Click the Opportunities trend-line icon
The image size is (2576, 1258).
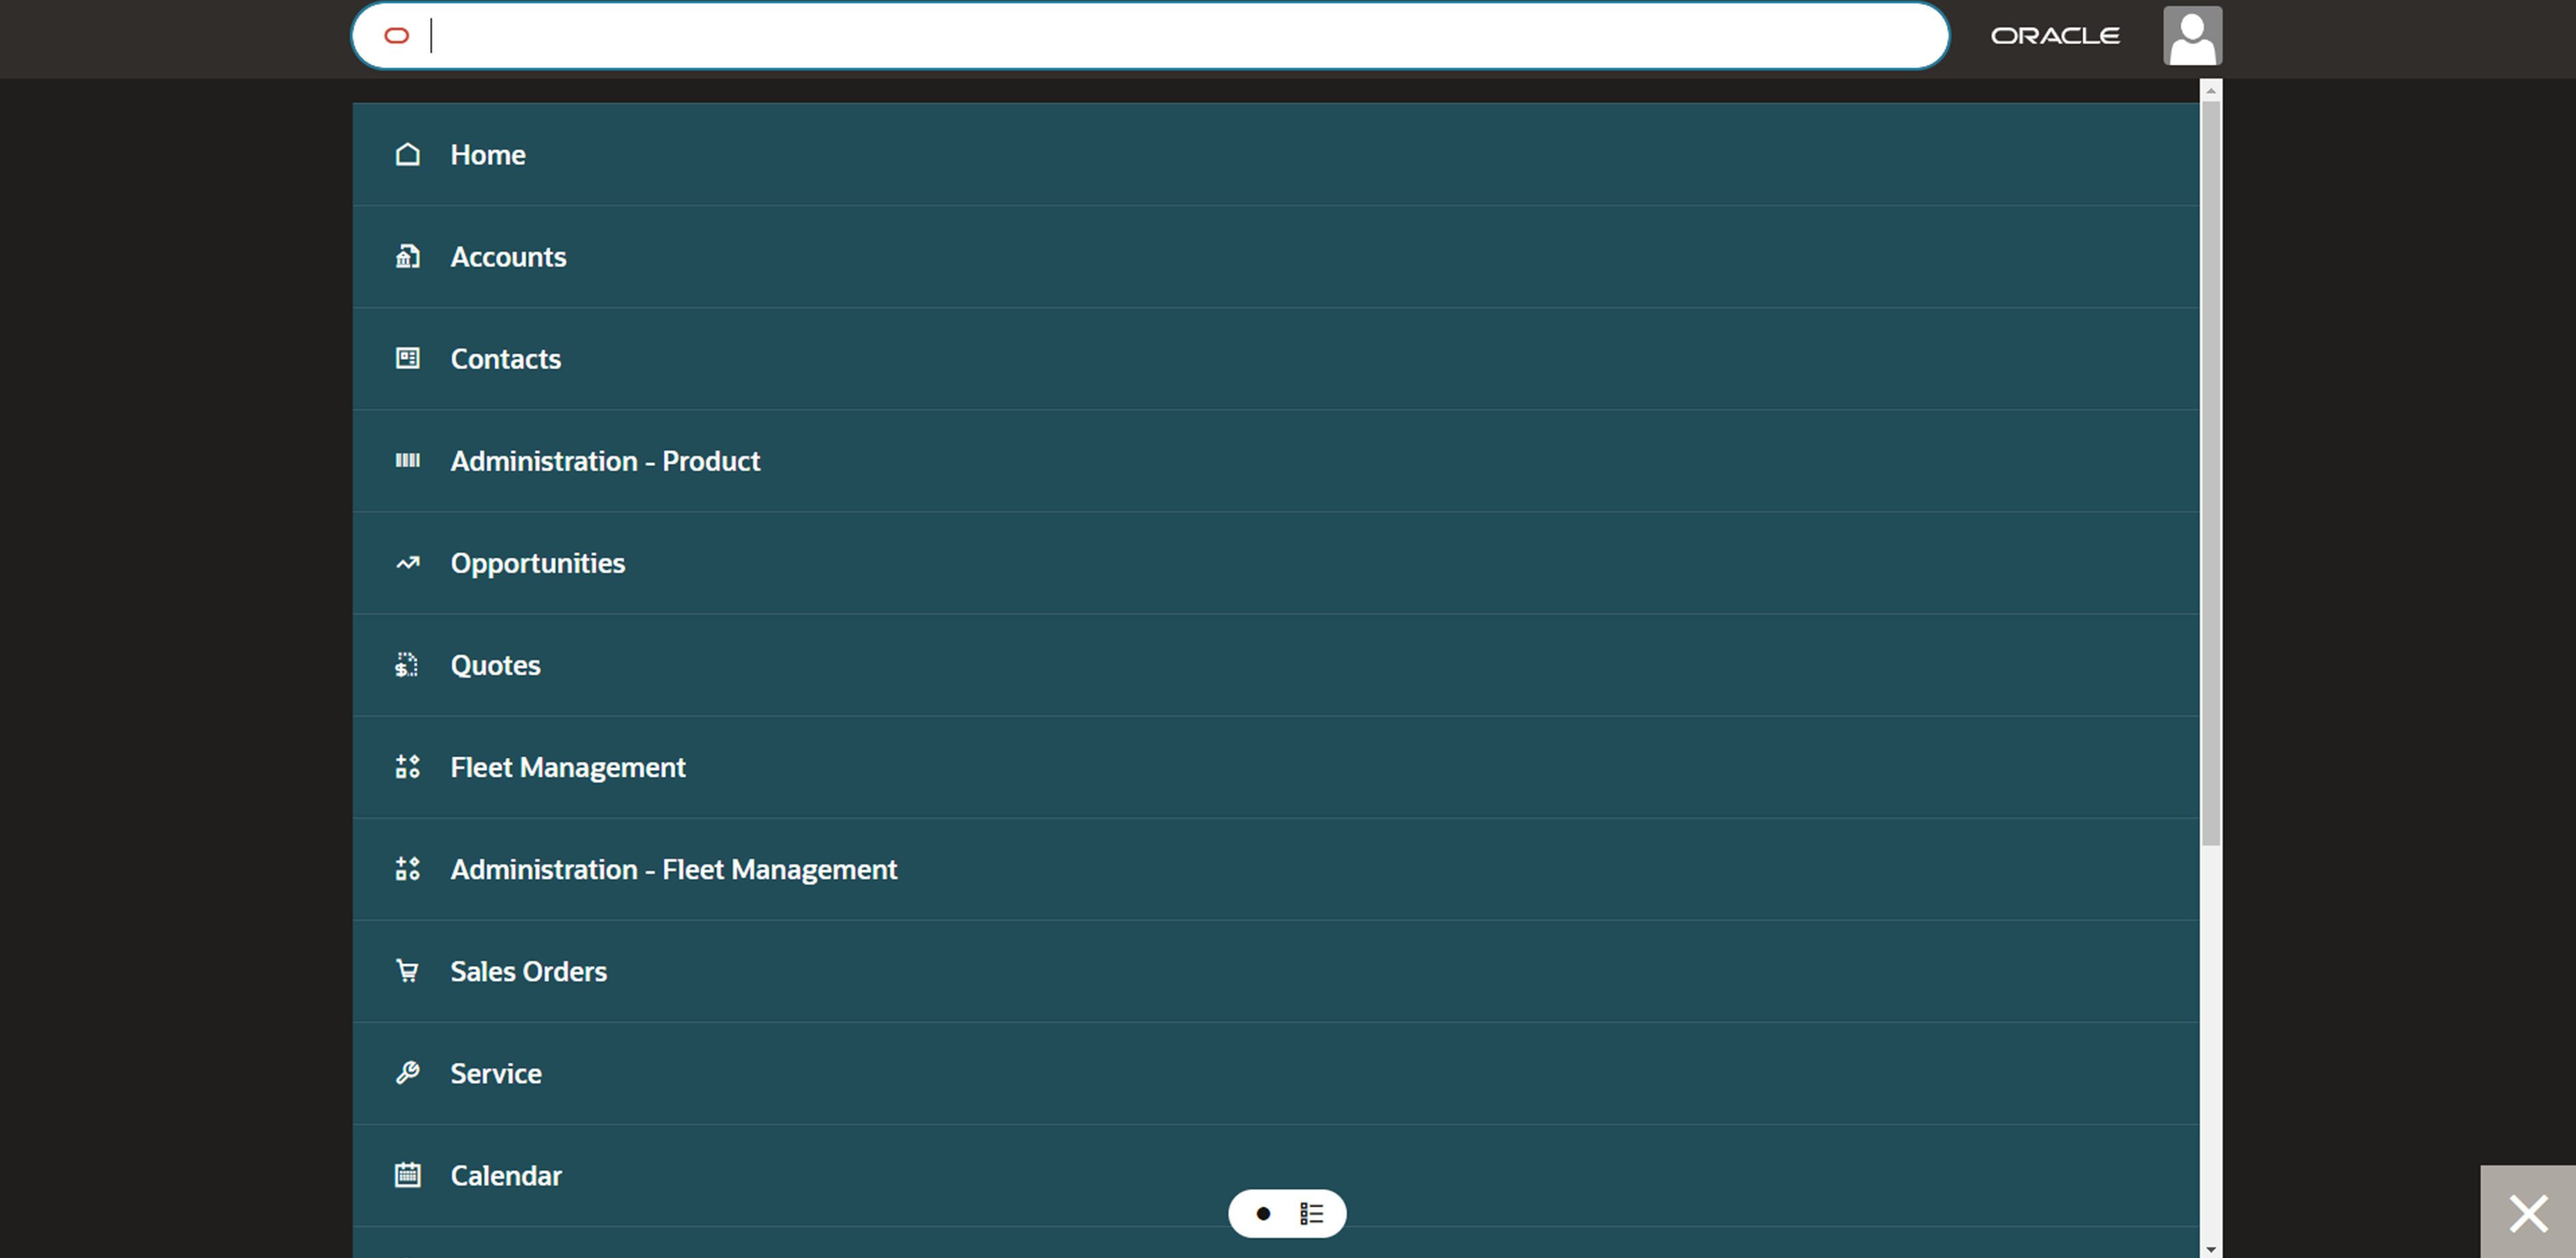[407, 563]
